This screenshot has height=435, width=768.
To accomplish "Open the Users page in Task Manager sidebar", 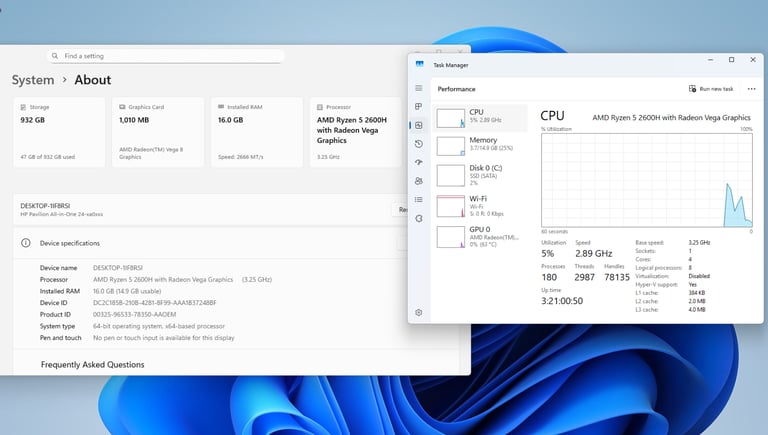I will tap(419, 181).
